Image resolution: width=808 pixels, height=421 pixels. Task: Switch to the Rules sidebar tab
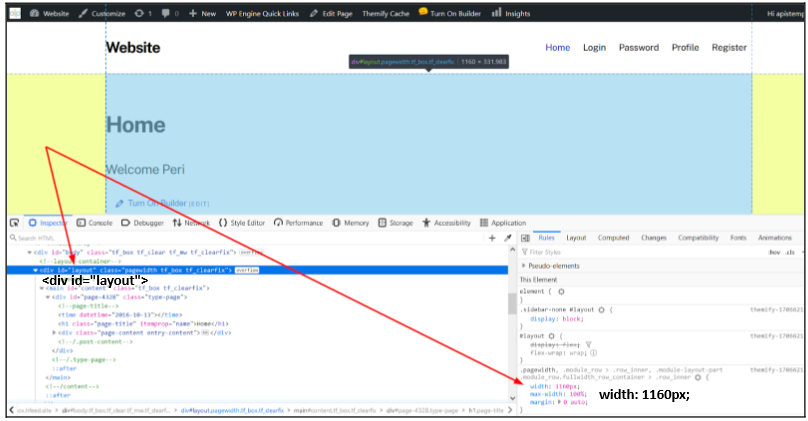546,238
